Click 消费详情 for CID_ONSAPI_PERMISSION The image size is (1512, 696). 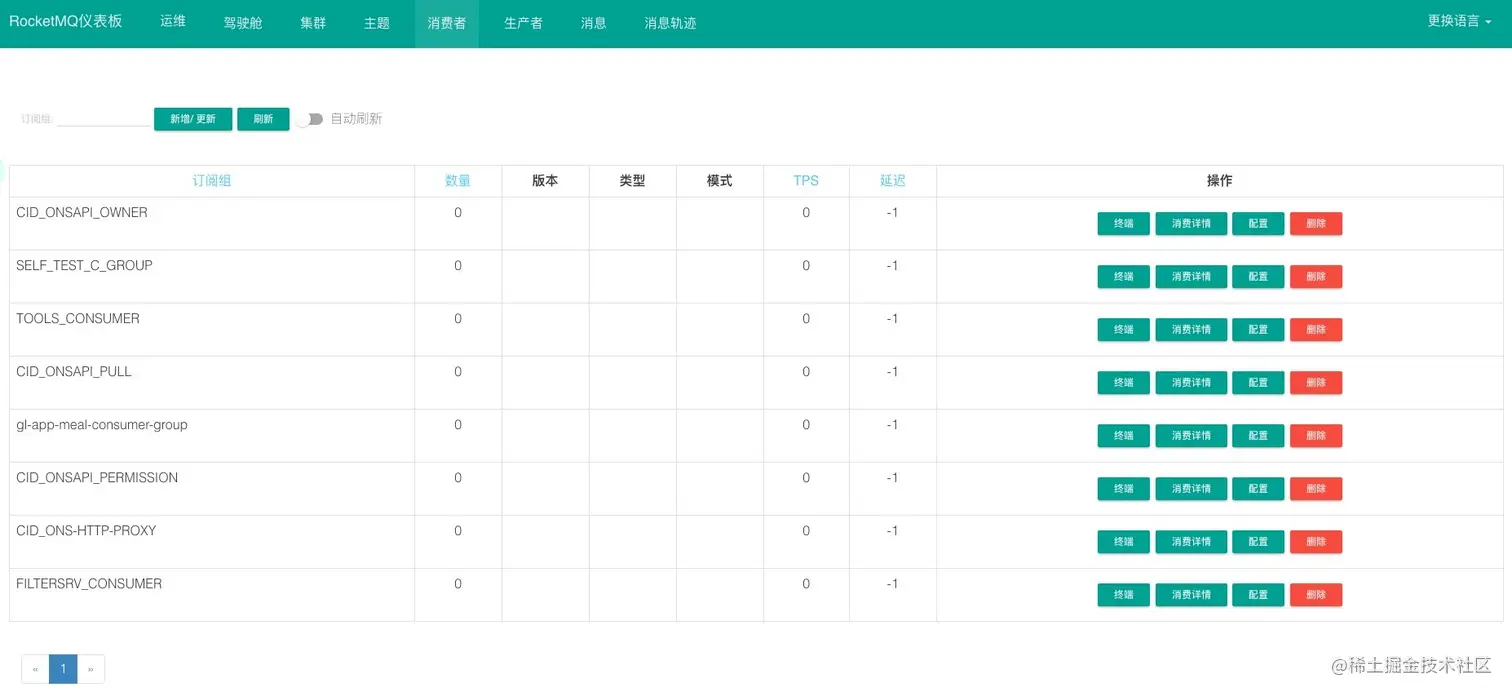pos(1191,489)
